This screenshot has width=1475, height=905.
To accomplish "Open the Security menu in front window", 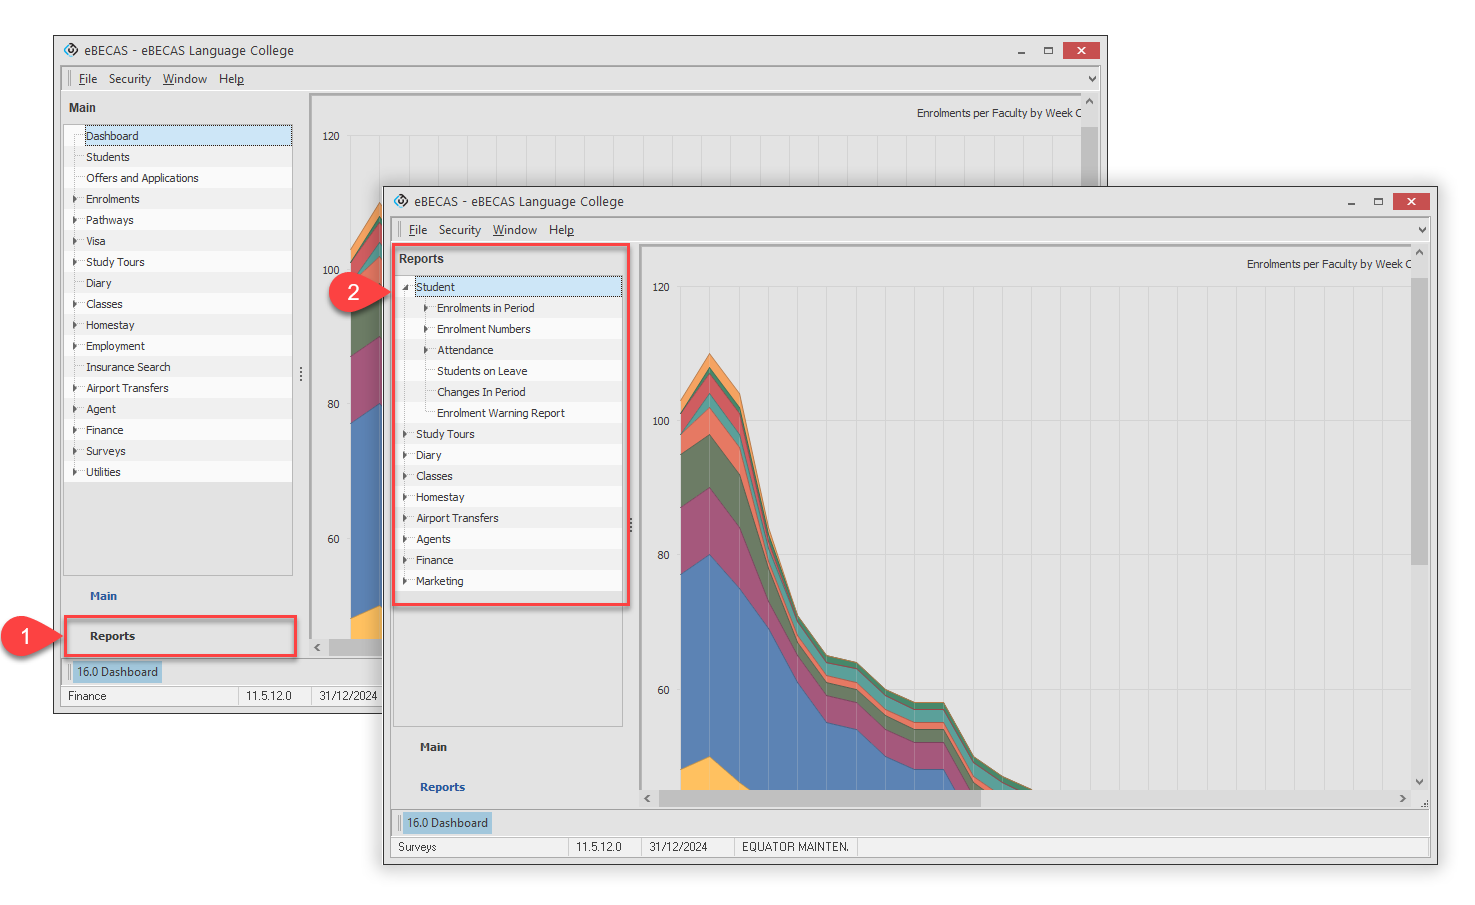I will coord(459,230).
